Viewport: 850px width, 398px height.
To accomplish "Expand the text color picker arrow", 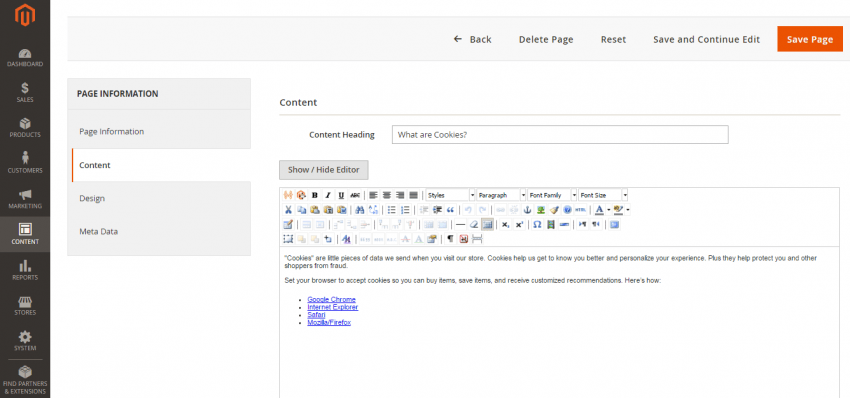I will point(608,210).
